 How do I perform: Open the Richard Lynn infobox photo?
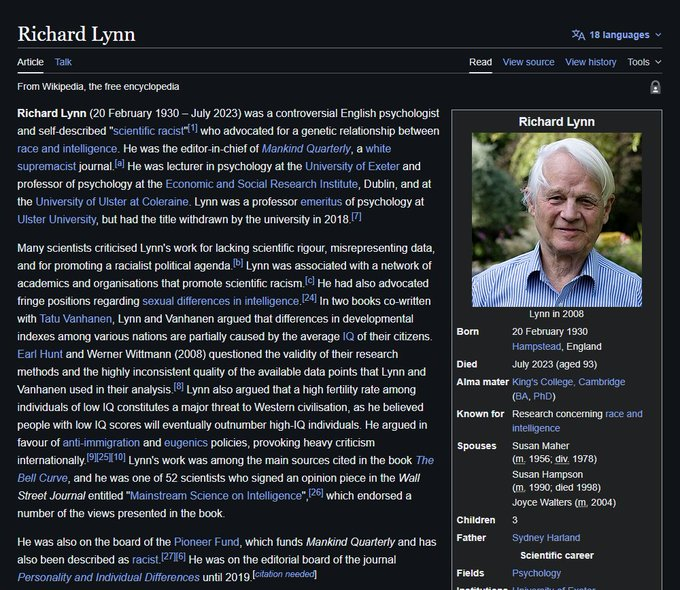557,220
